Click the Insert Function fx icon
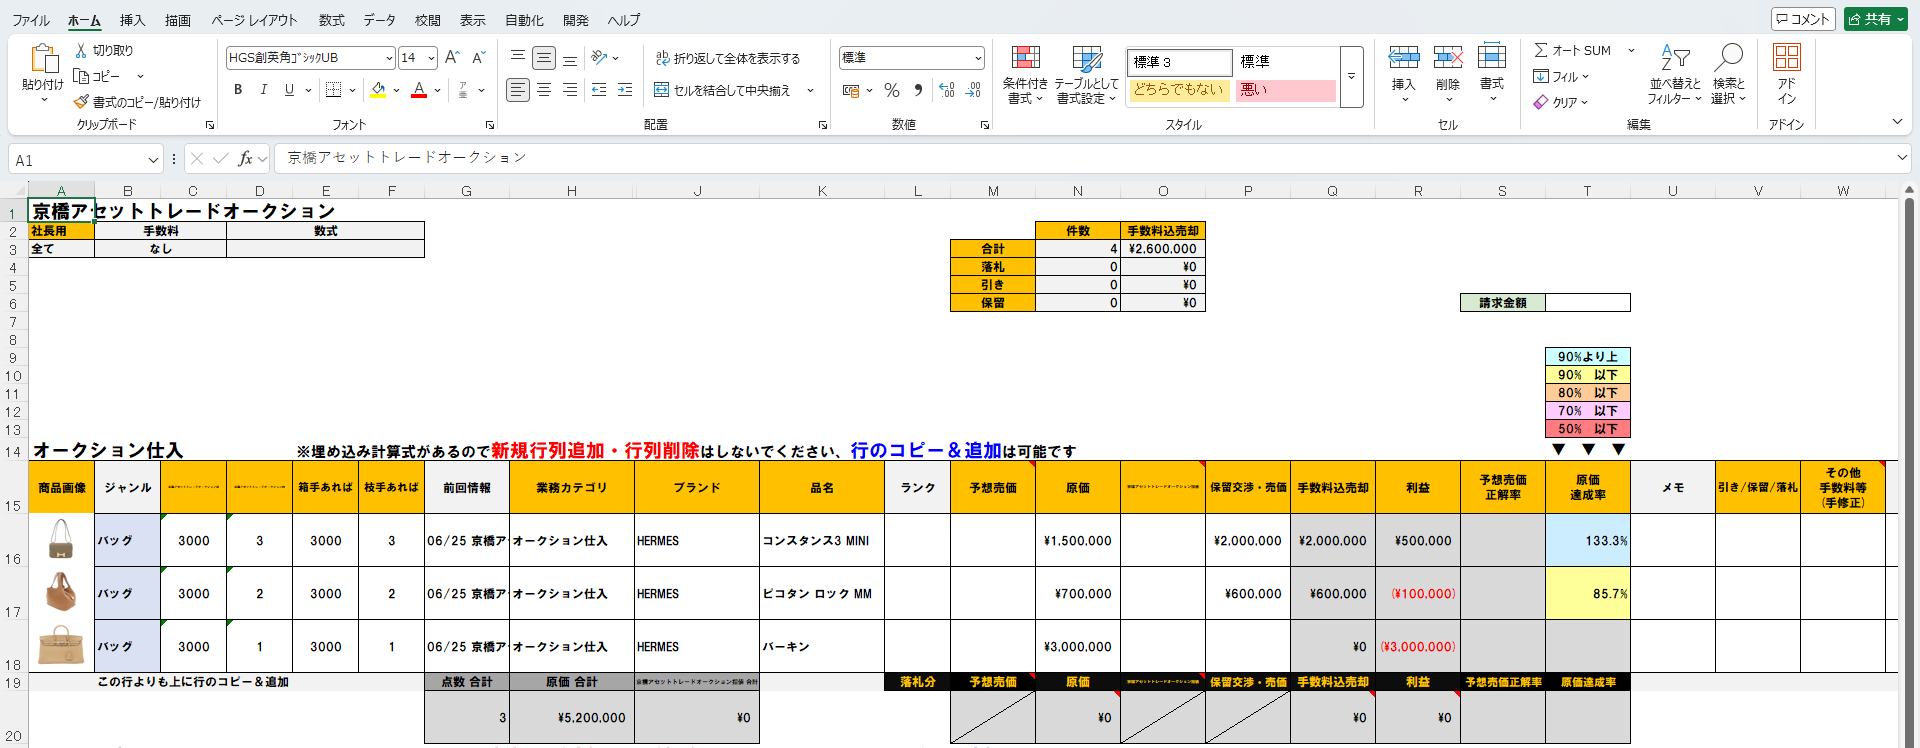1920x748 pixels. [245, 159]
